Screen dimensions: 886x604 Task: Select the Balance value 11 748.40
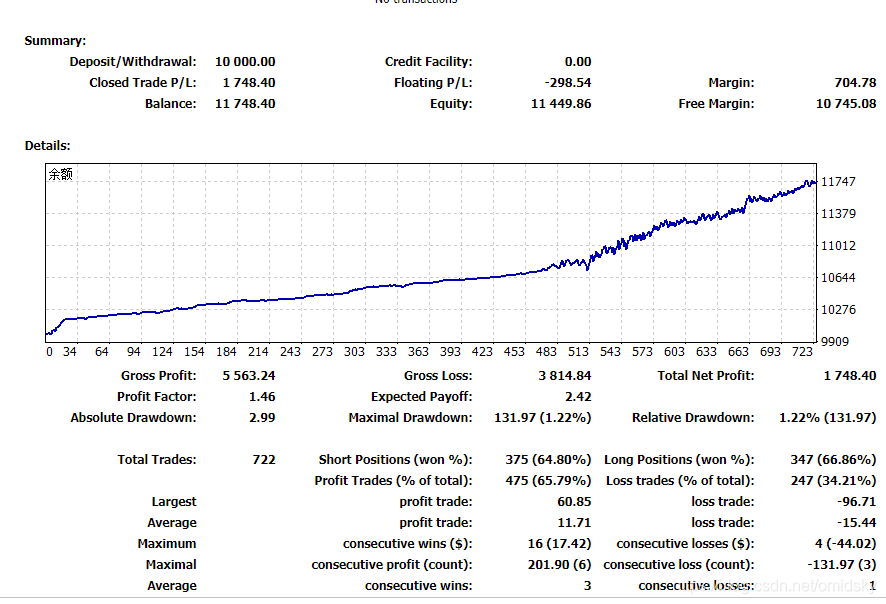click(x=245, y=103)
